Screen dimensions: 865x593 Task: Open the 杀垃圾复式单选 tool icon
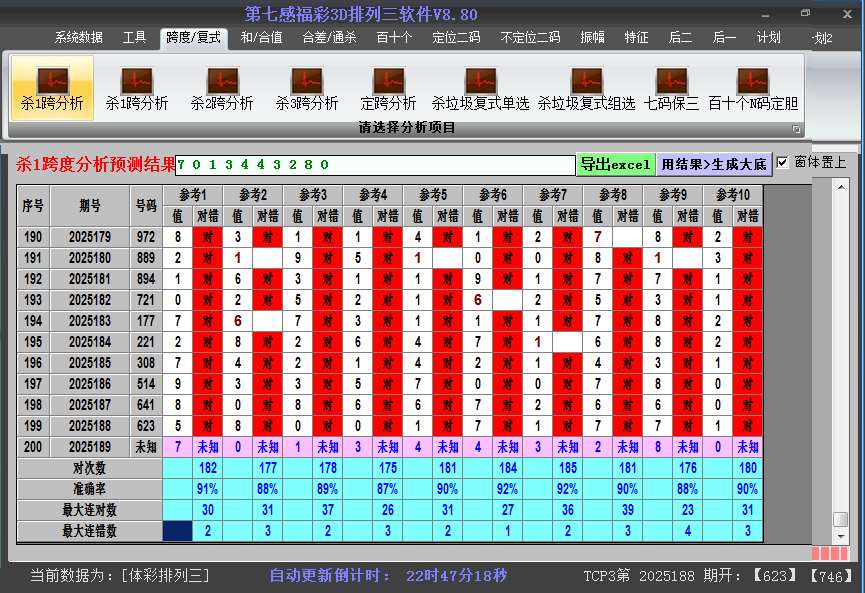click(x=480, y=89)
